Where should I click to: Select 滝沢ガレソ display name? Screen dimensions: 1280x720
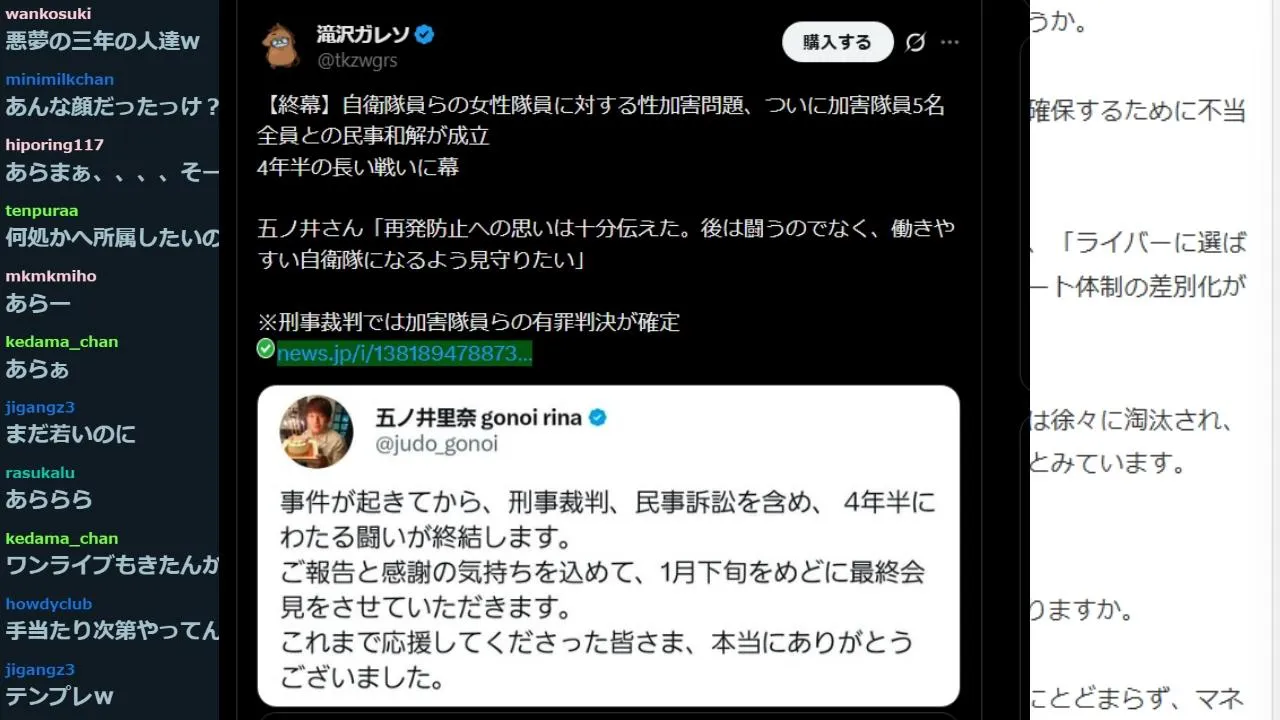coord(363,34)
